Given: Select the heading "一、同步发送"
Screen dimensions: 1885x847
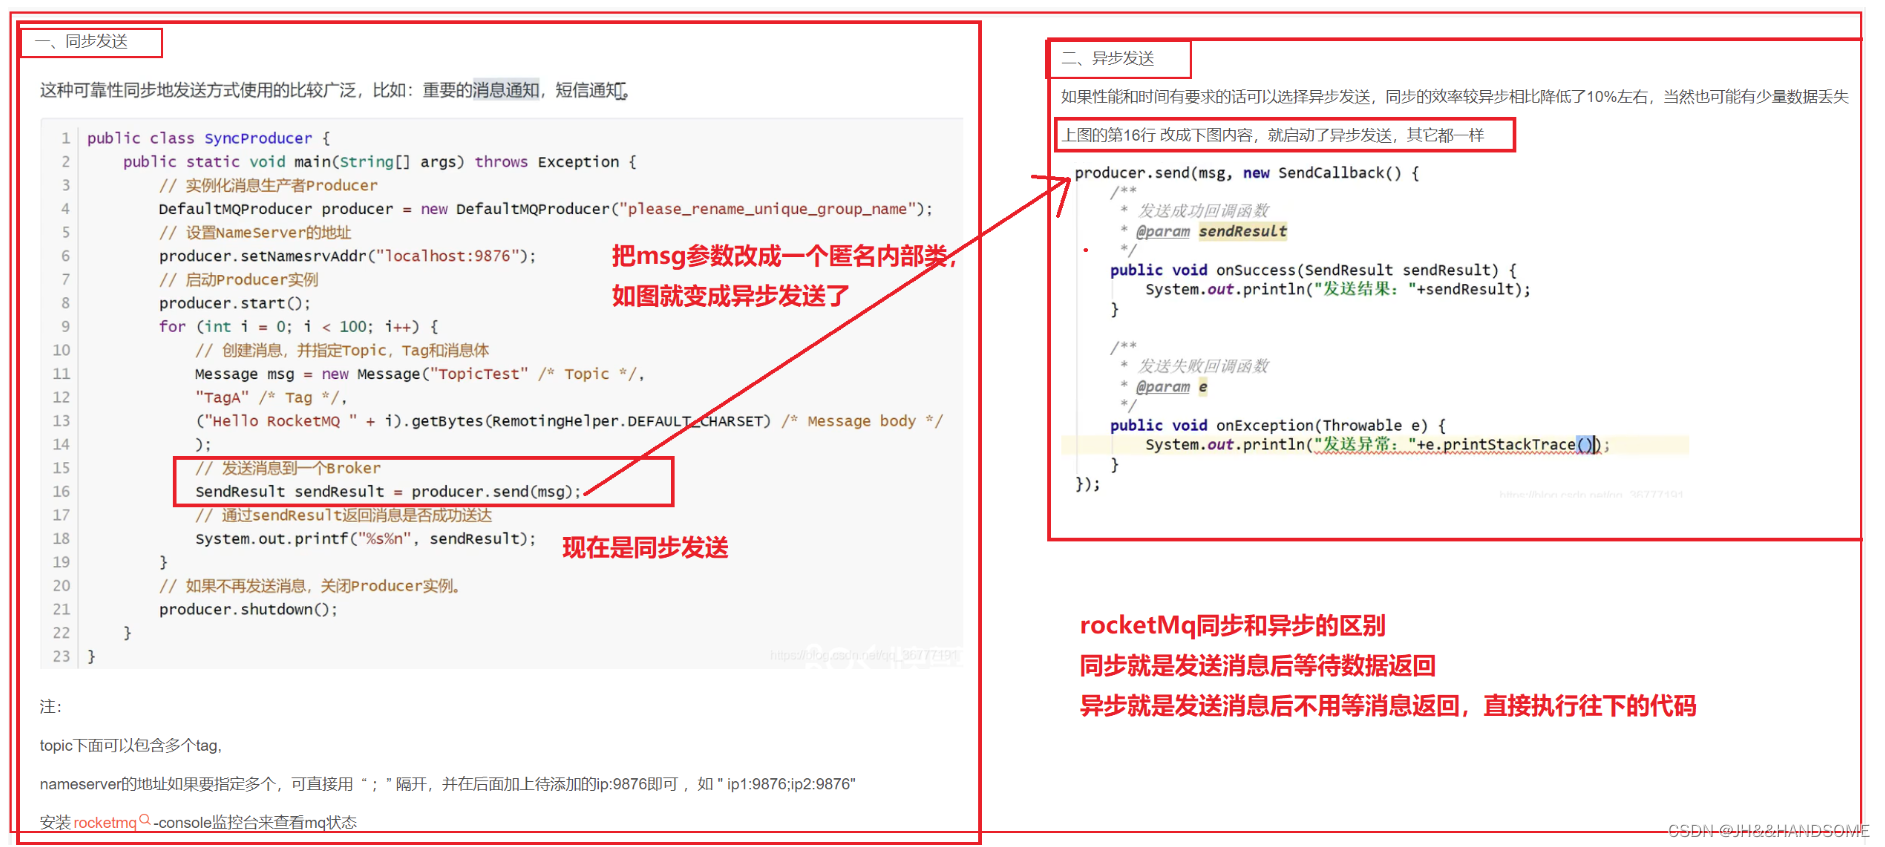Looking at the screenshot, I should coord(81,41).
